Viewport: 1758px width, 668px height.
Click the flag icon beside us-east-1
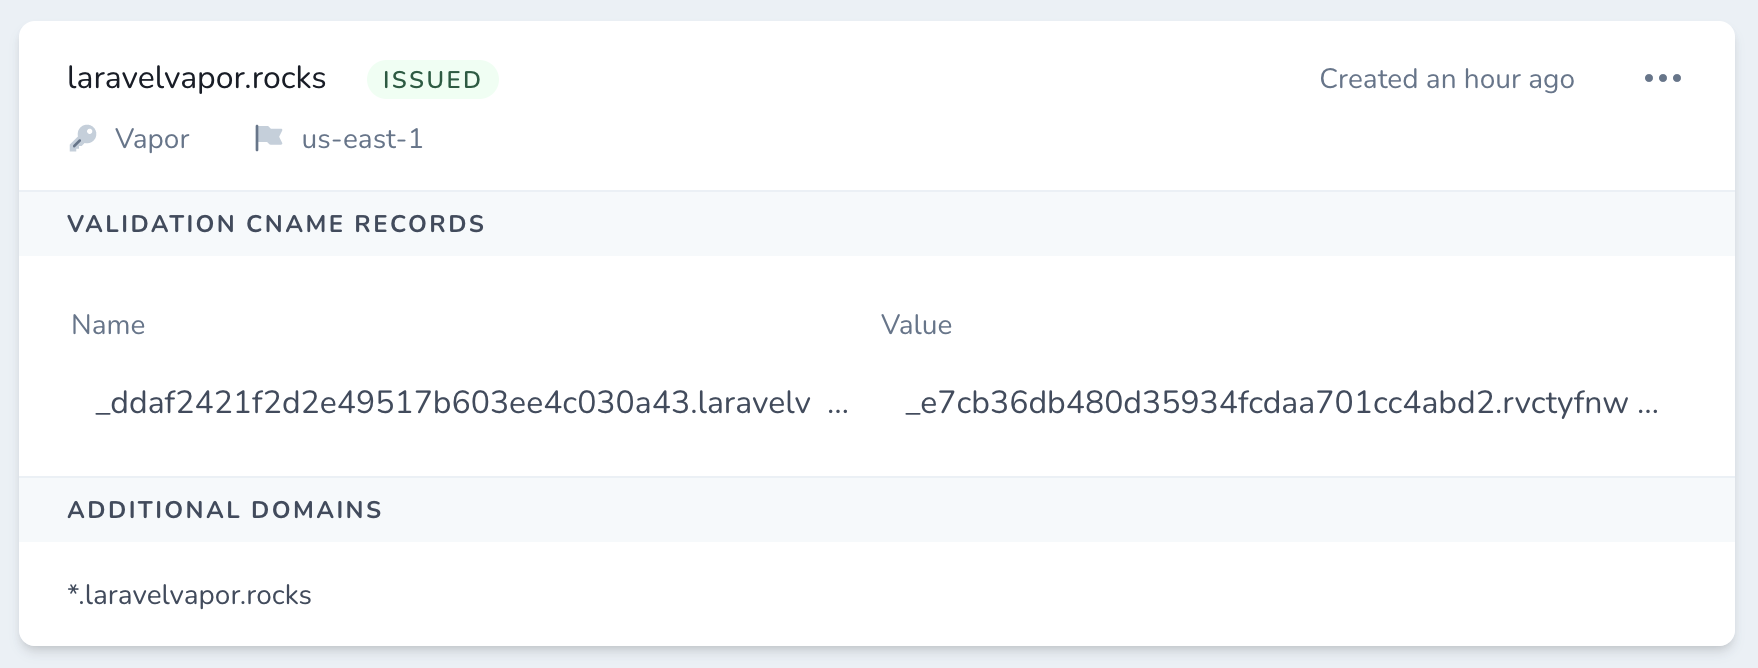tap(268, 138)
